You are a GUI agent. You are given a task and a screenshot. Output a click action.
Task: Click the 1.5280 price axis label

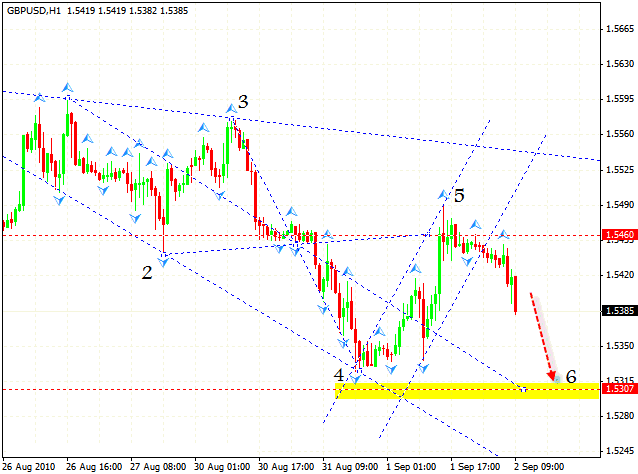[620, 416]
